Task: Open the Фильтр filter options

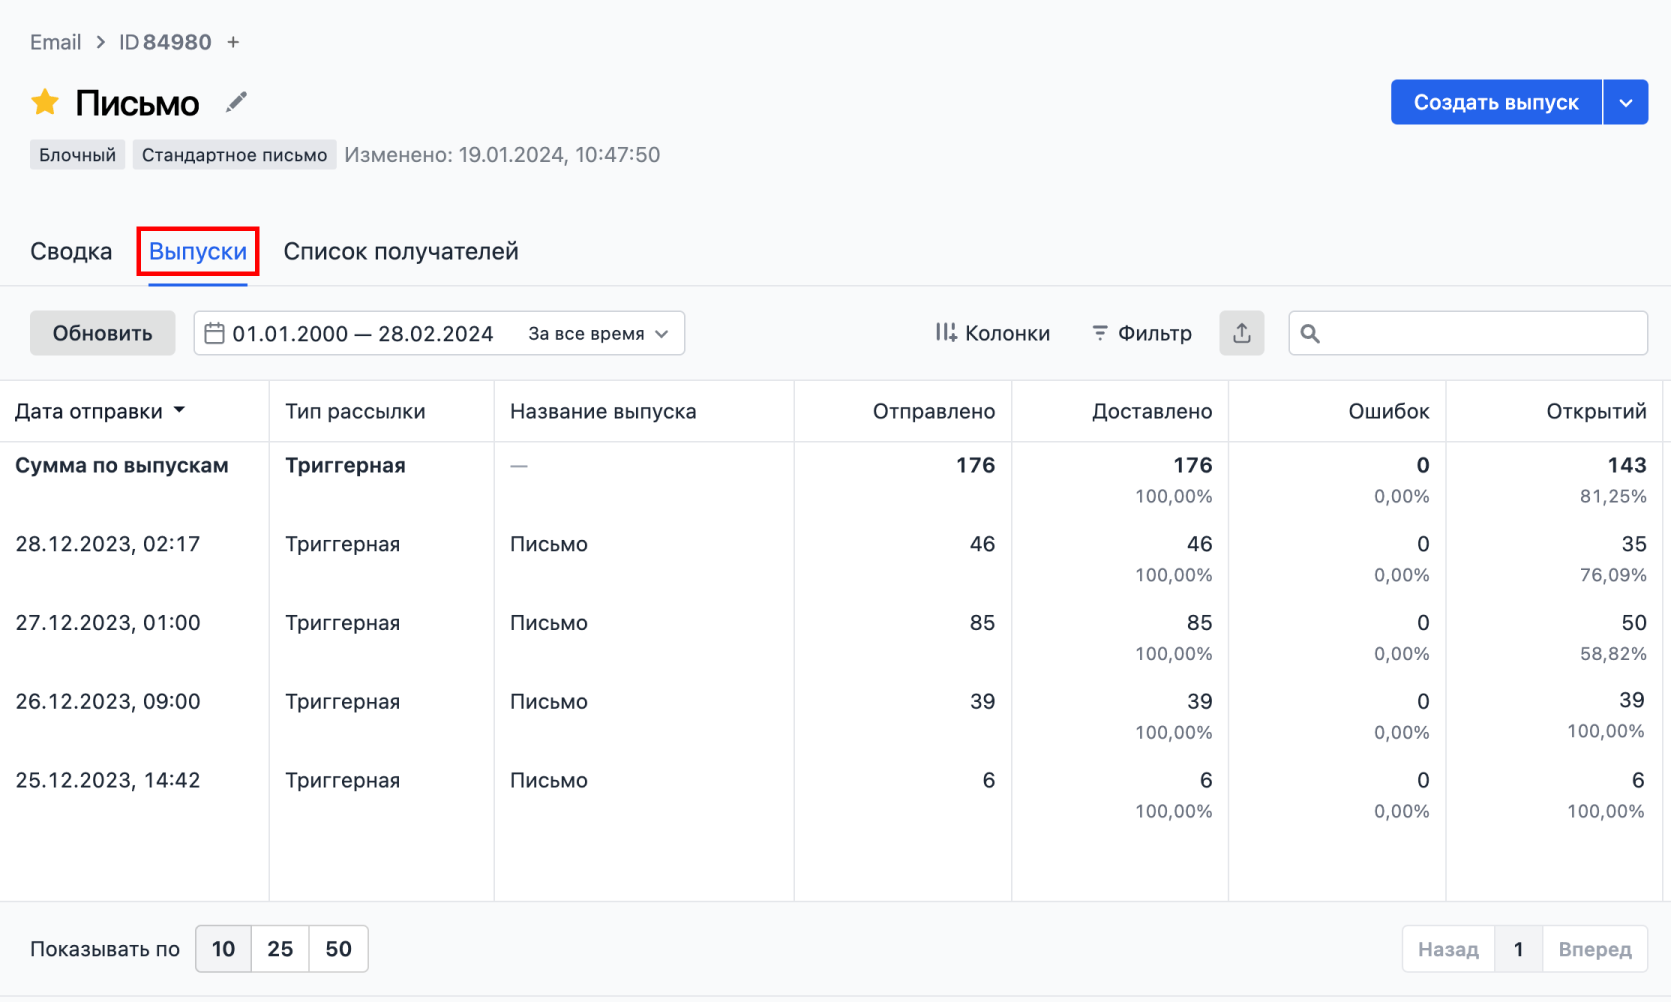Action: 1141,333
